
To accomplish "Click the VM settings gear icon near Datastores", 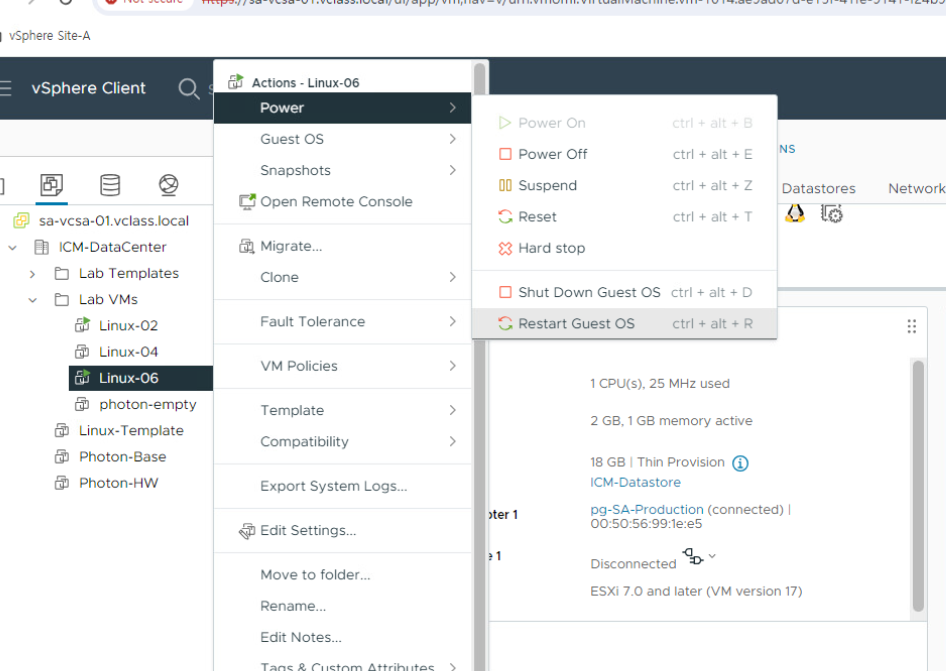I will pos(831,213).
